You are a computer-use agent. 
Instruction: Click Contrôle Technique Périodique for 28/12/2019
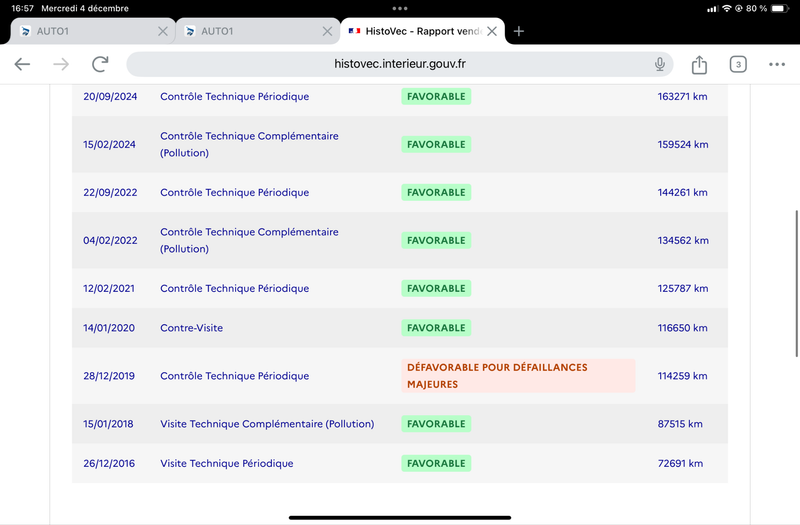point(235,376)
